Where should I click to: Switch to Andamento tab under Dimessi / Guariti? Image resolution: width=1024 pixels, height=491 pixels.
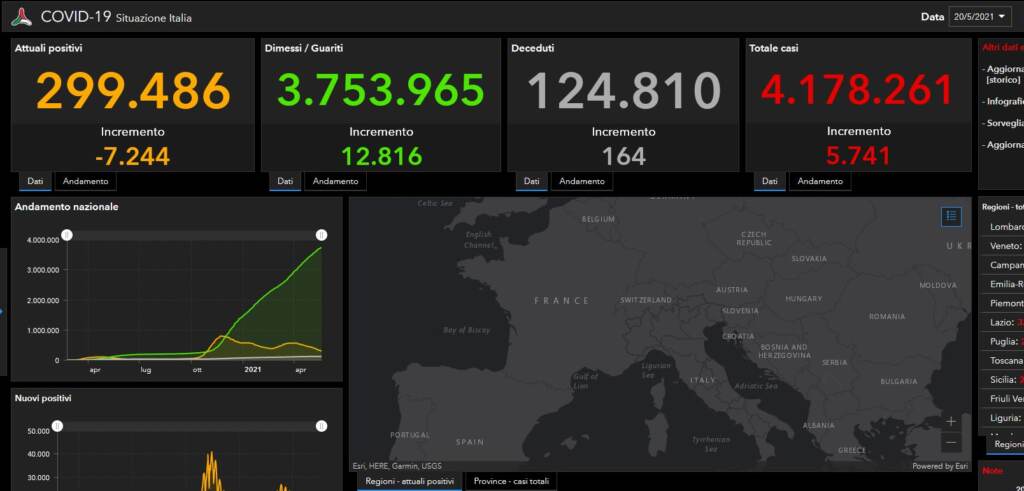click(x=335, y=181)
